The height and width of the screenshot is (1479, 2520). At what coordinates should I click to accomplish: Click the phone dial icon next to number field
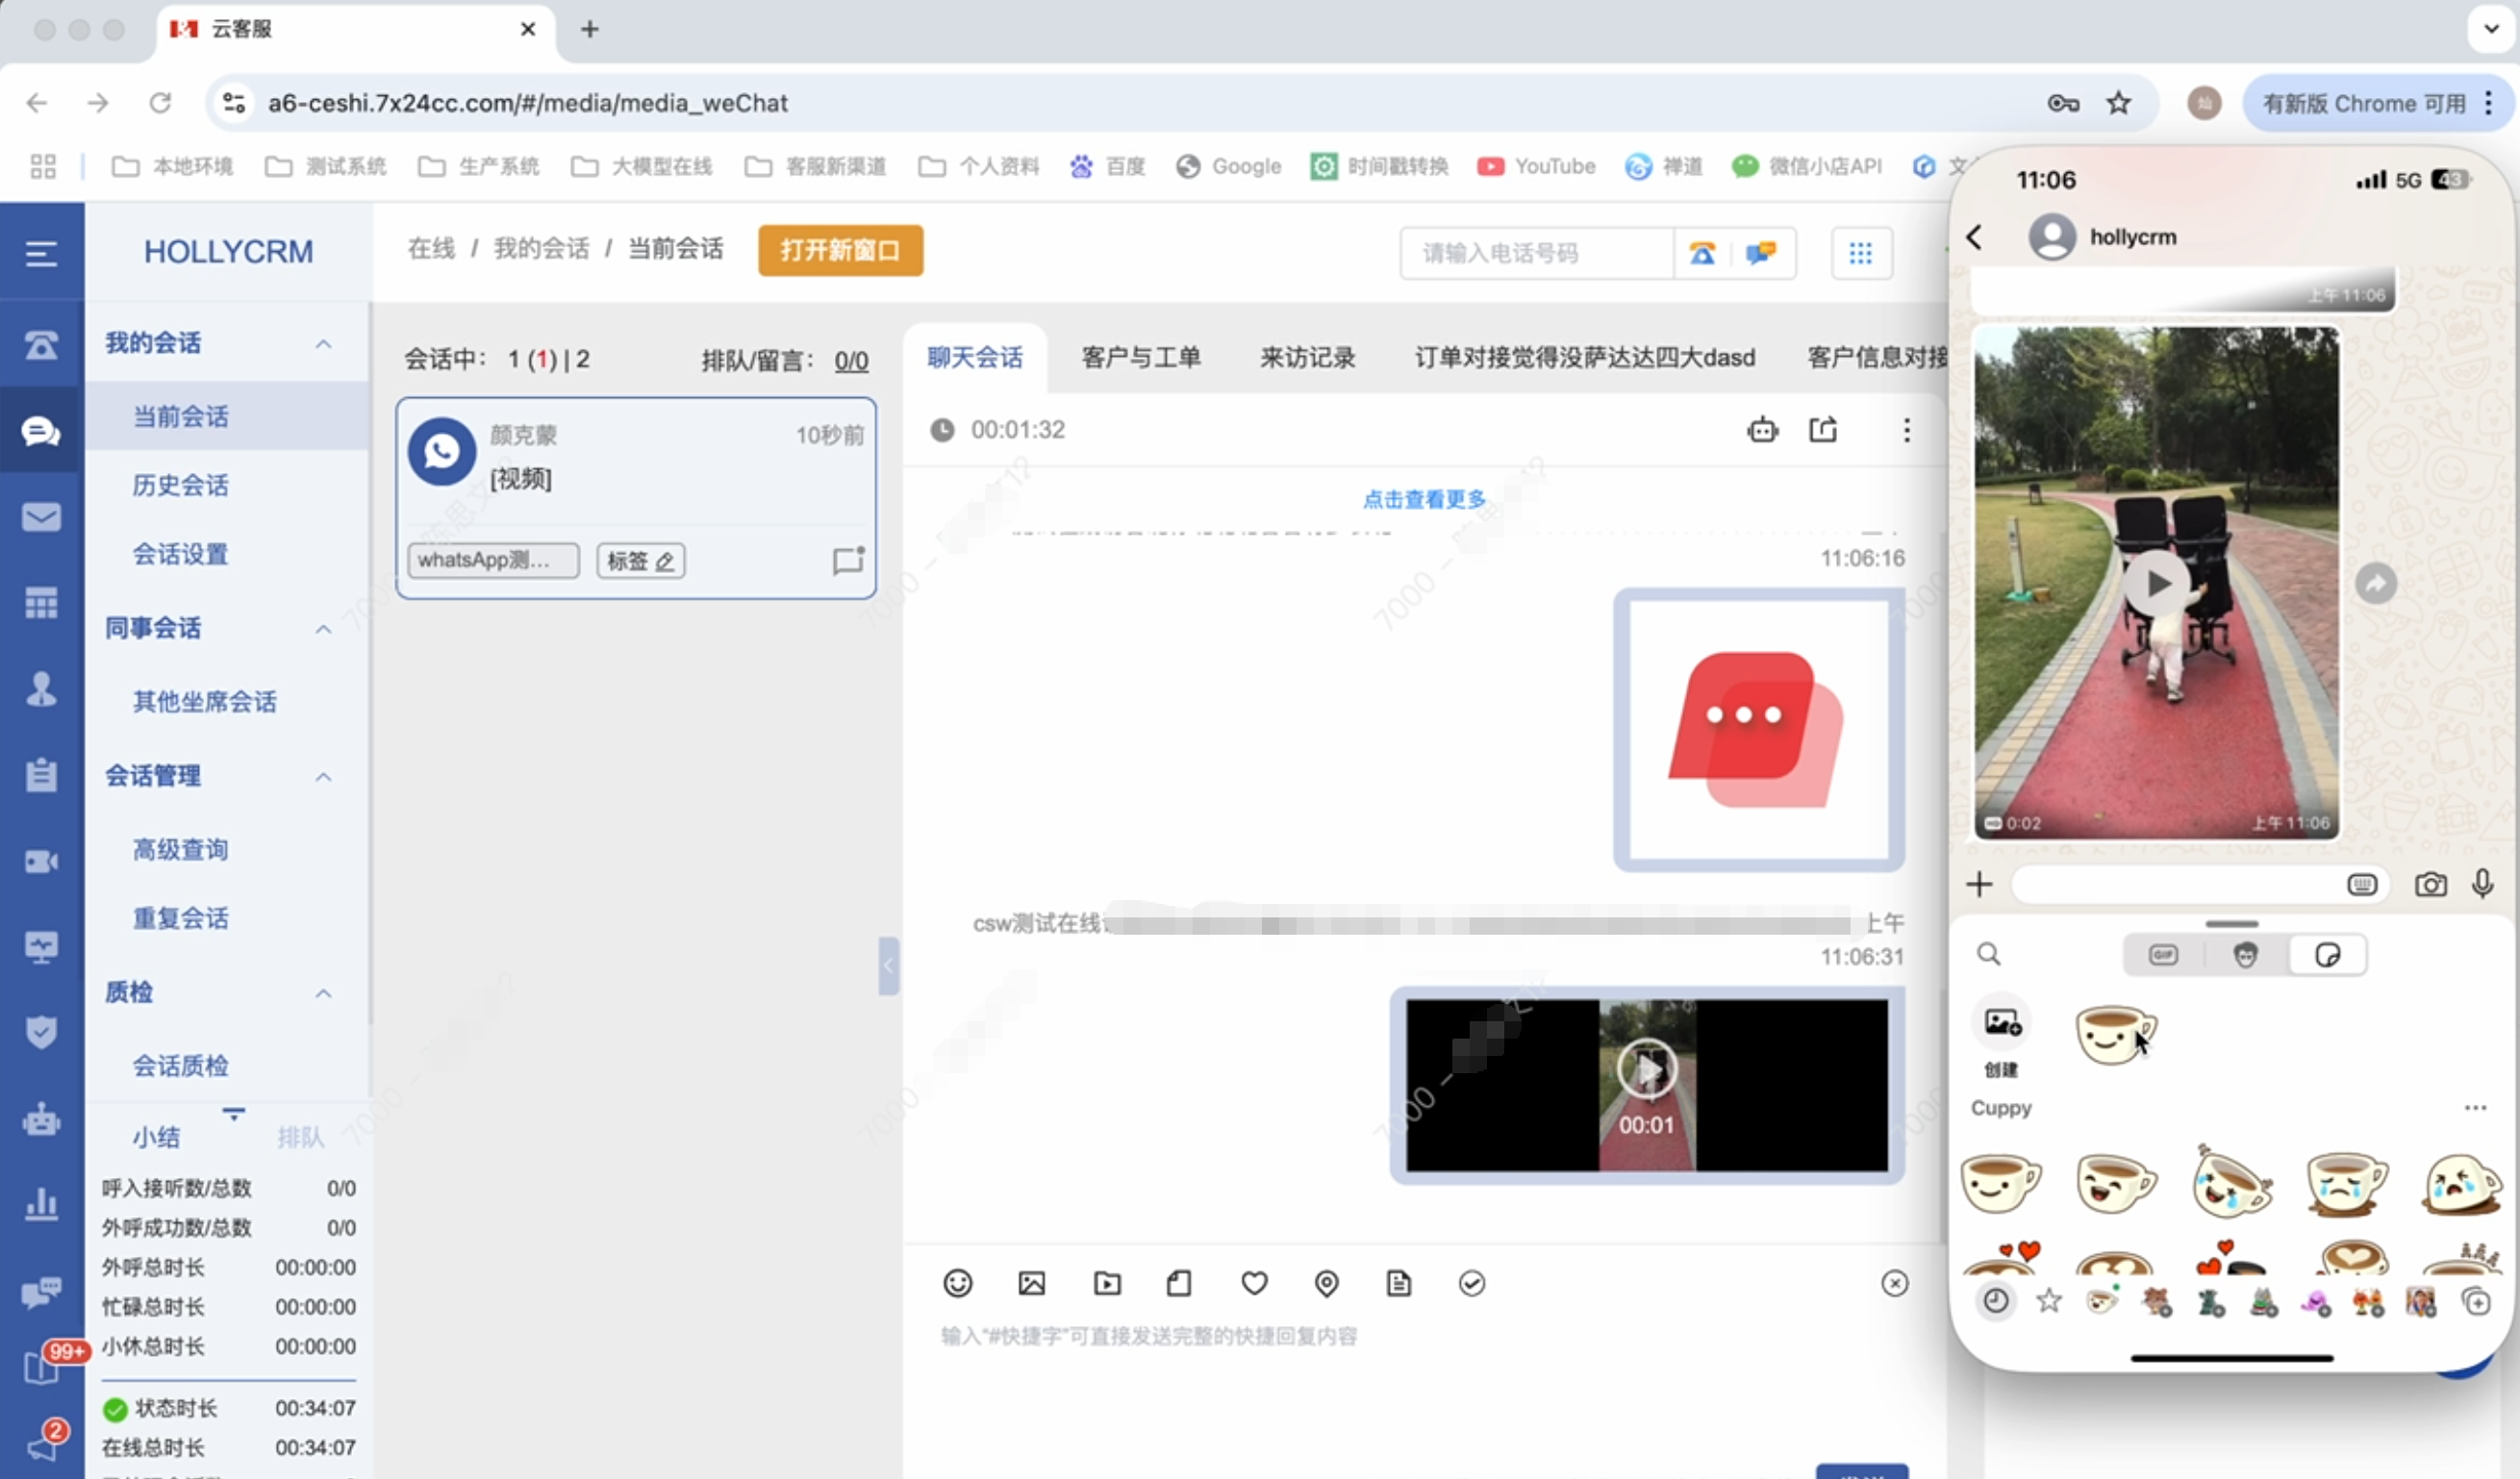pos(1702,253)
